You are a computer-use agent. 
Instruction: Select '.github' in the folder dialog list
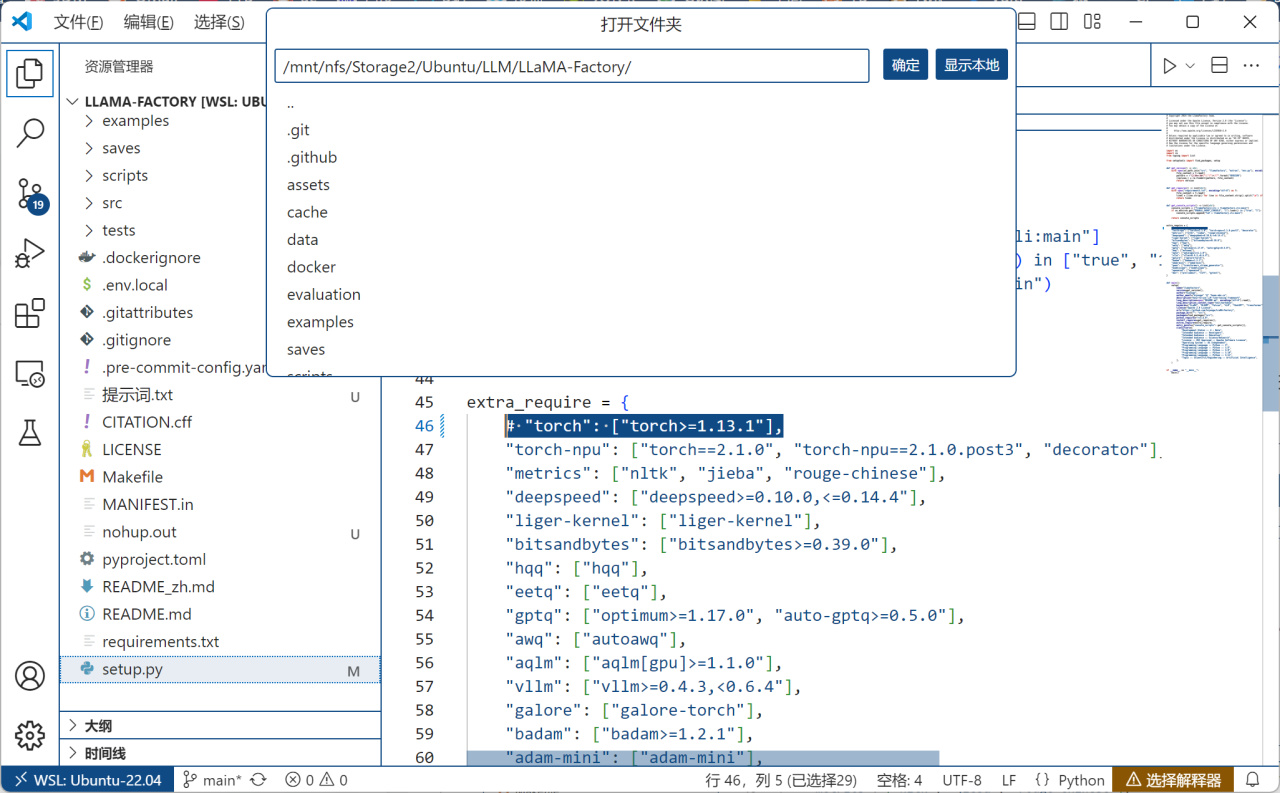(642, 158)
